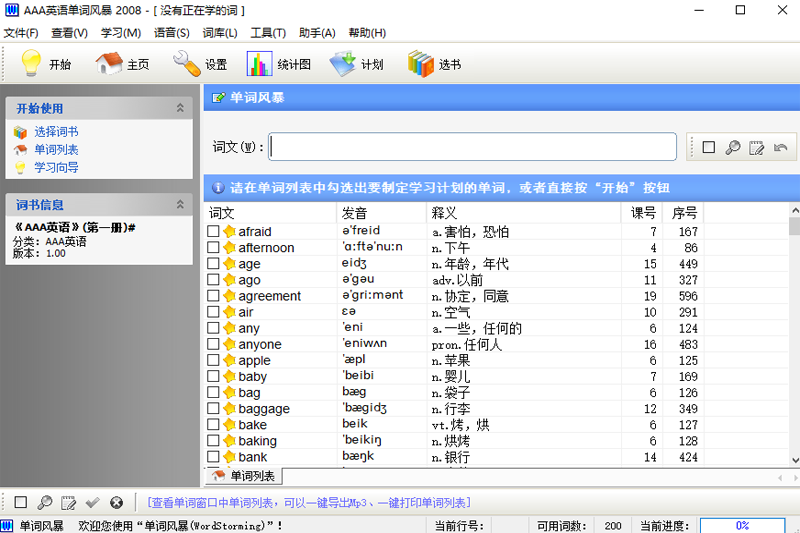
Task: Open the 助手(A) menu
Action: coord(317,33)
